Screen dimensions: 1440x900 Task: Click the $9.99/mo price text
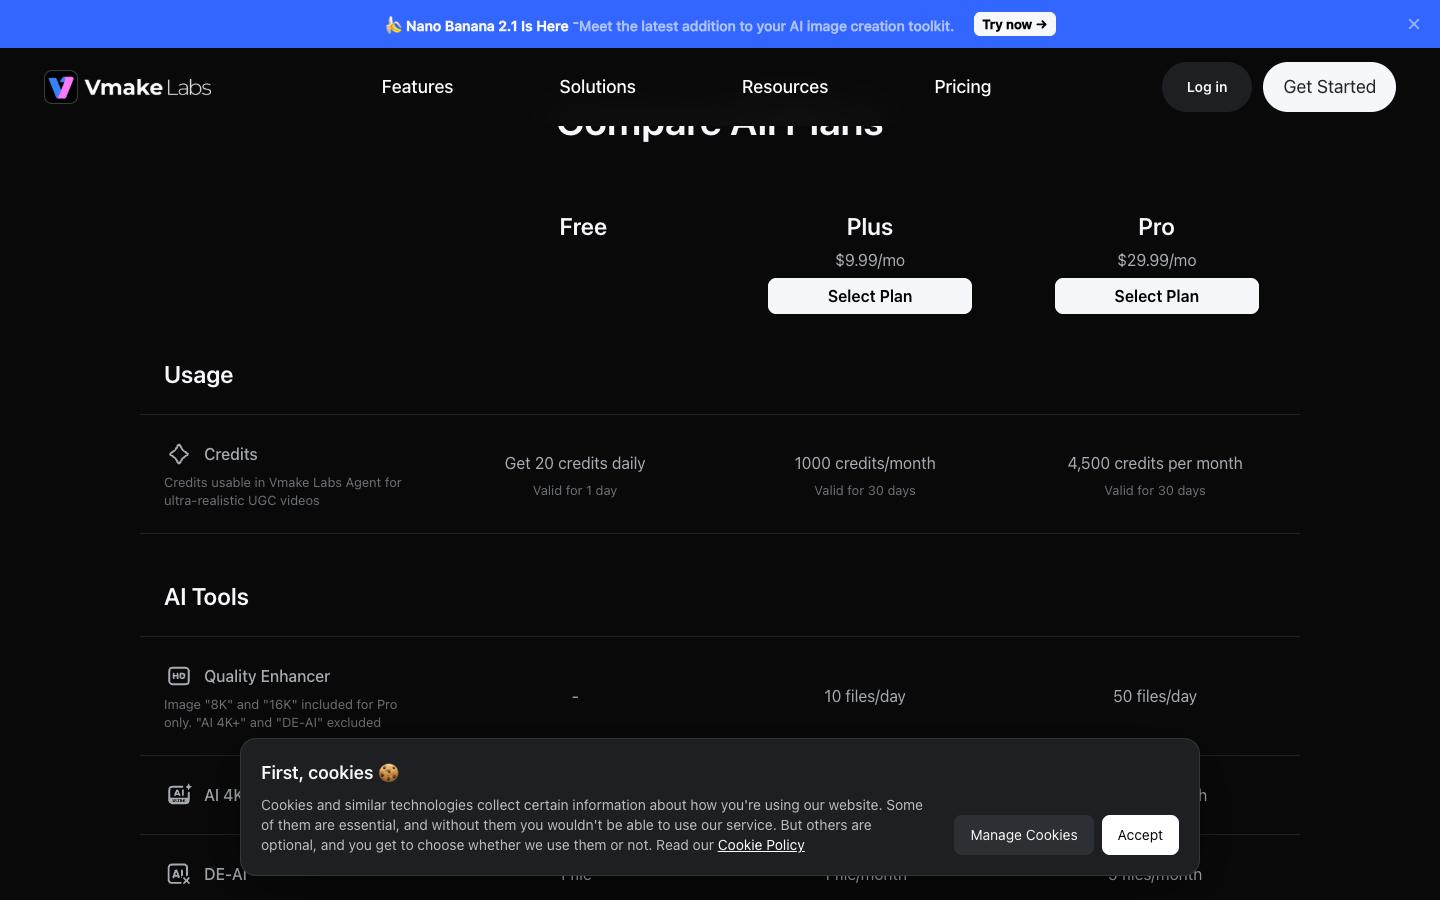pos(870,260)
